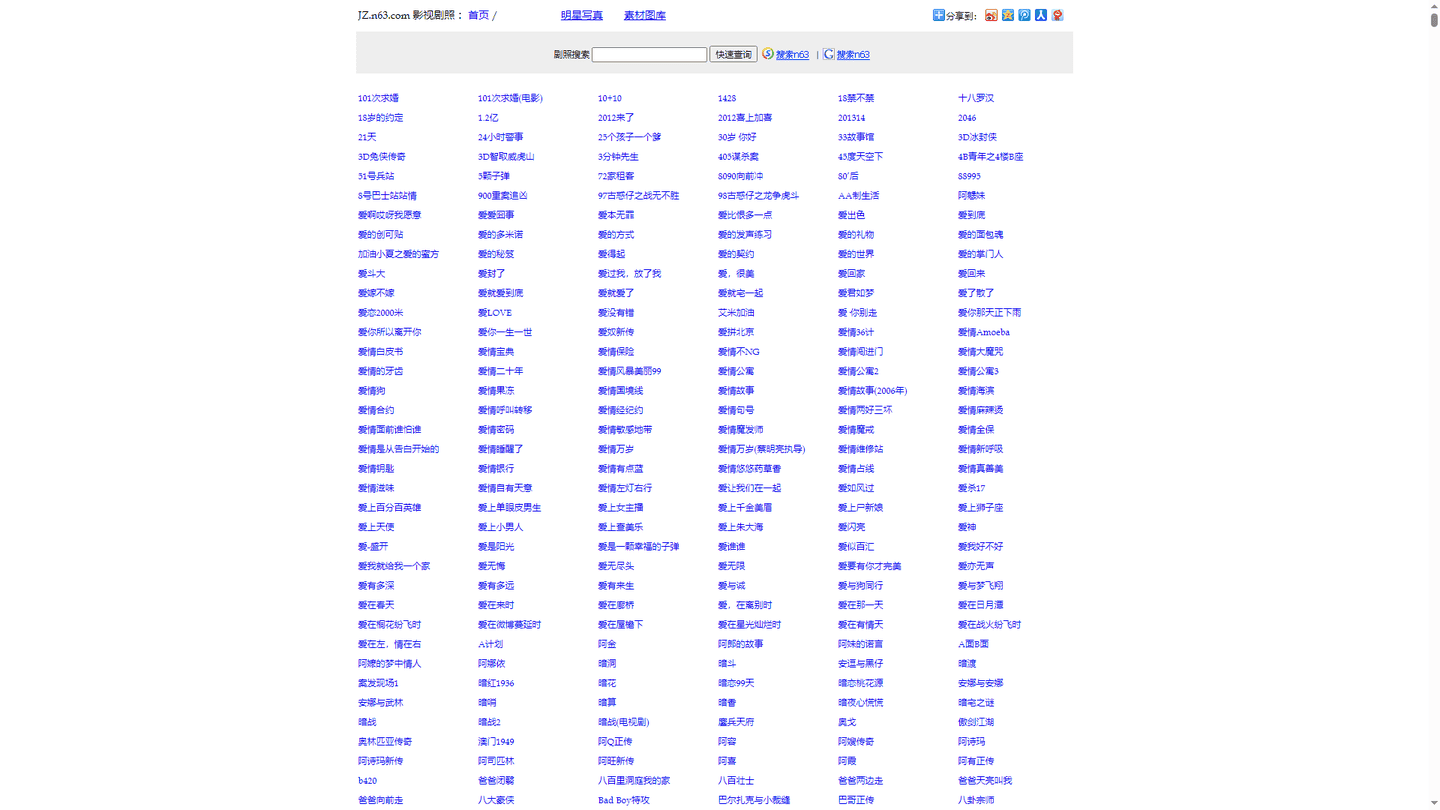This screenshot has width=1440, height=810.
Task: Open 3D智取威虎山 link
Action: pyautogui.click(x=506, y=157)
